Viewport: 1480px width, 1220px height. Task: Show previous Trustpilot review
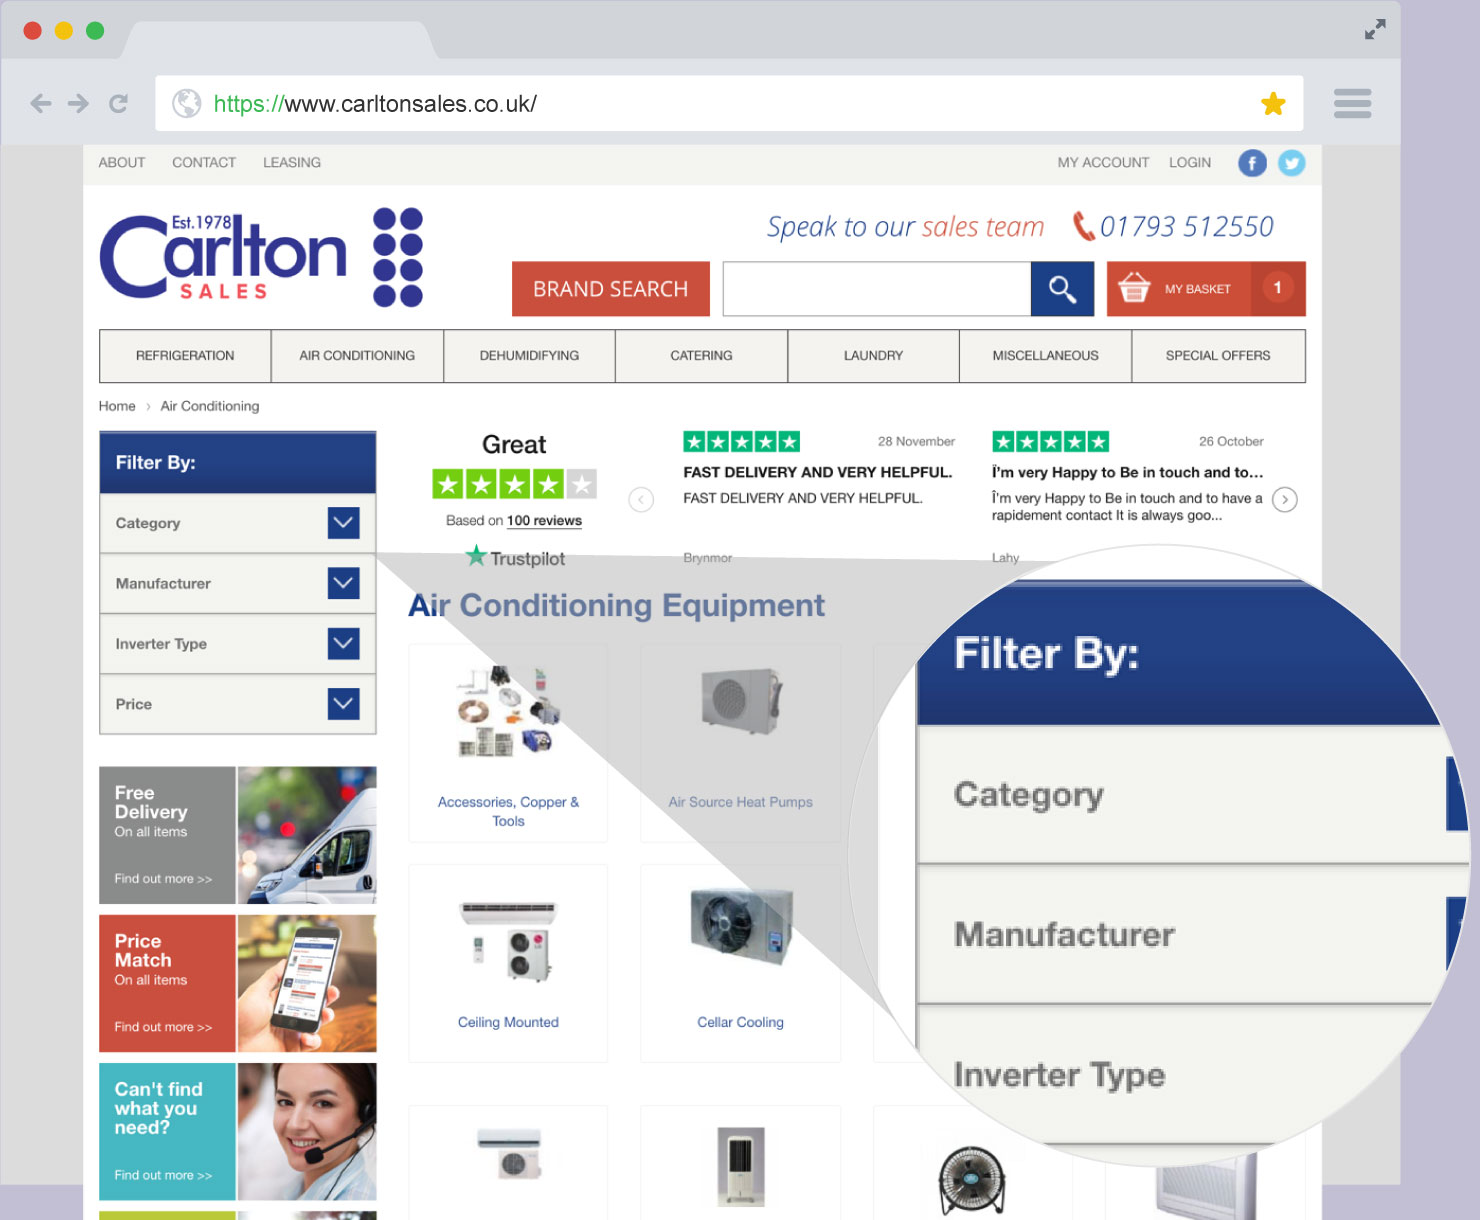(x=641, y=499)
